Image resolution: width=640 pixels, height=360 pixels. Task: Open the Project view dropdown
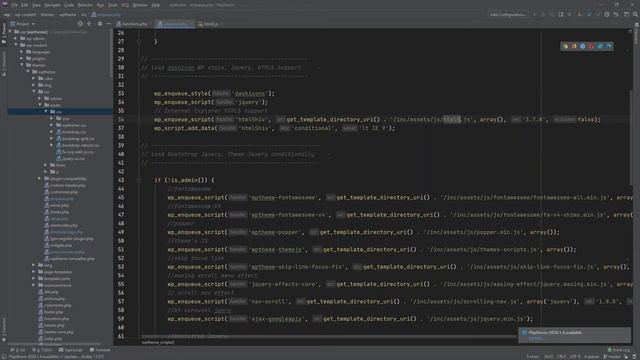pyautogui.click(x=23, y=24)
